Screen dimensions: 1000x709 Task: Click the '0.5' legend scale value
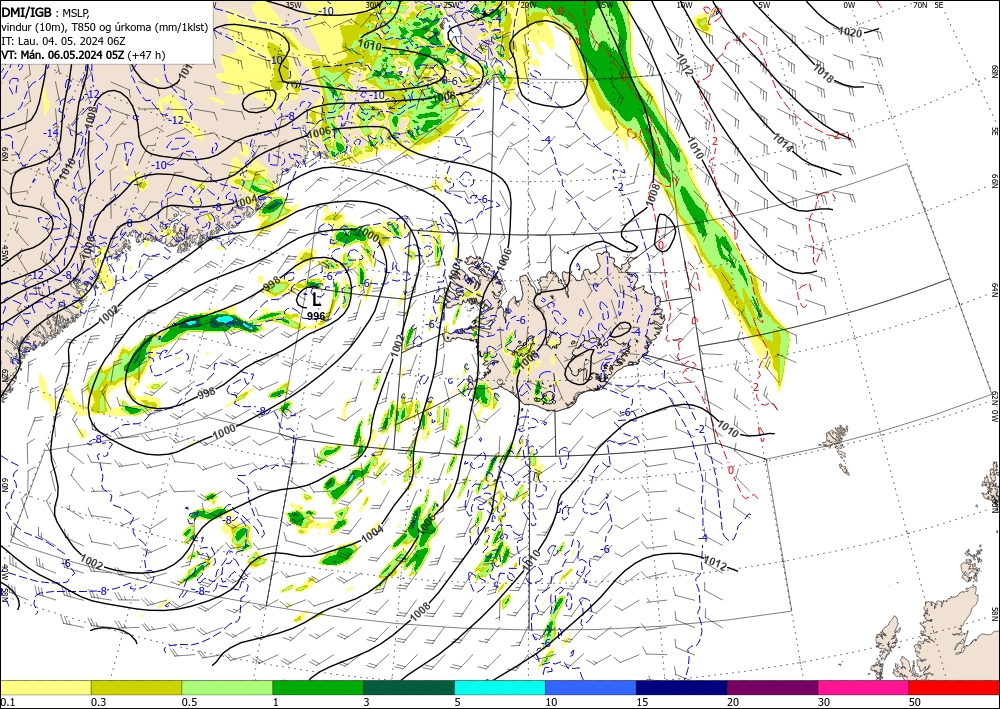coord(189,702)
